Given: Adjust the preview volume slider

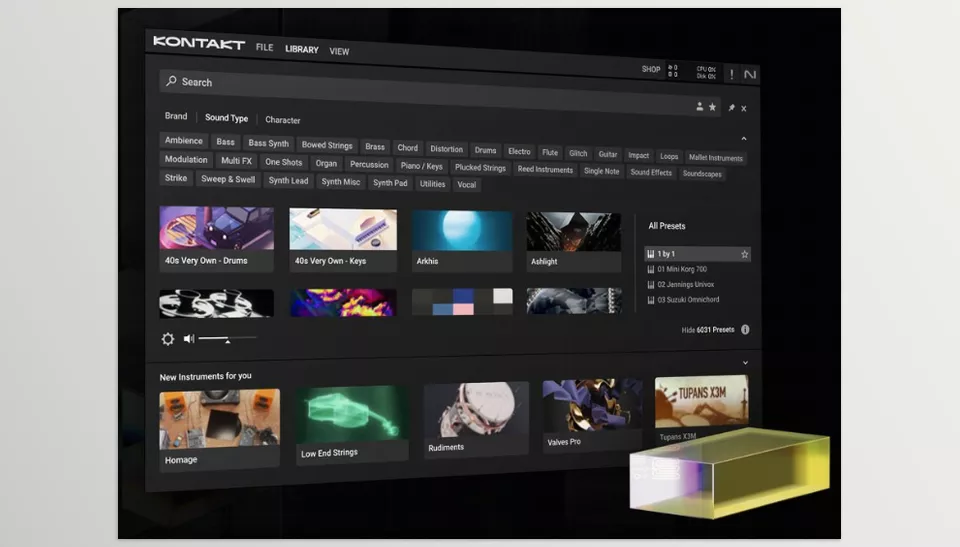Looking at the screenshot, I should pos(227,340).
